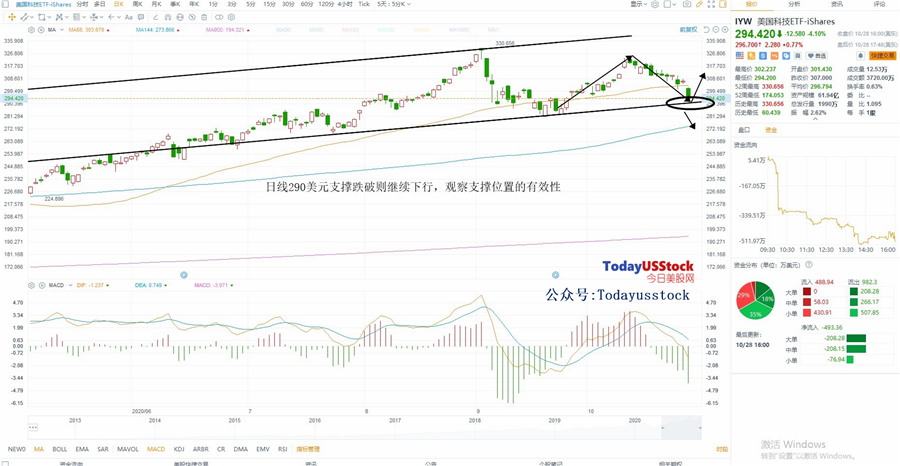Open 指标管理 indicator management
The width and height of the screenshot is (900, 466).
308,449
